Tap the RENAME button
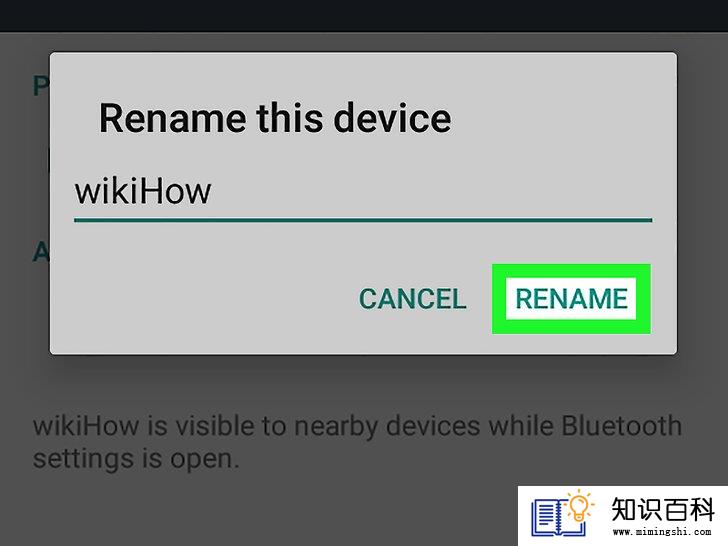The width and height of the screenshot is (728, 546). point(571,299)
